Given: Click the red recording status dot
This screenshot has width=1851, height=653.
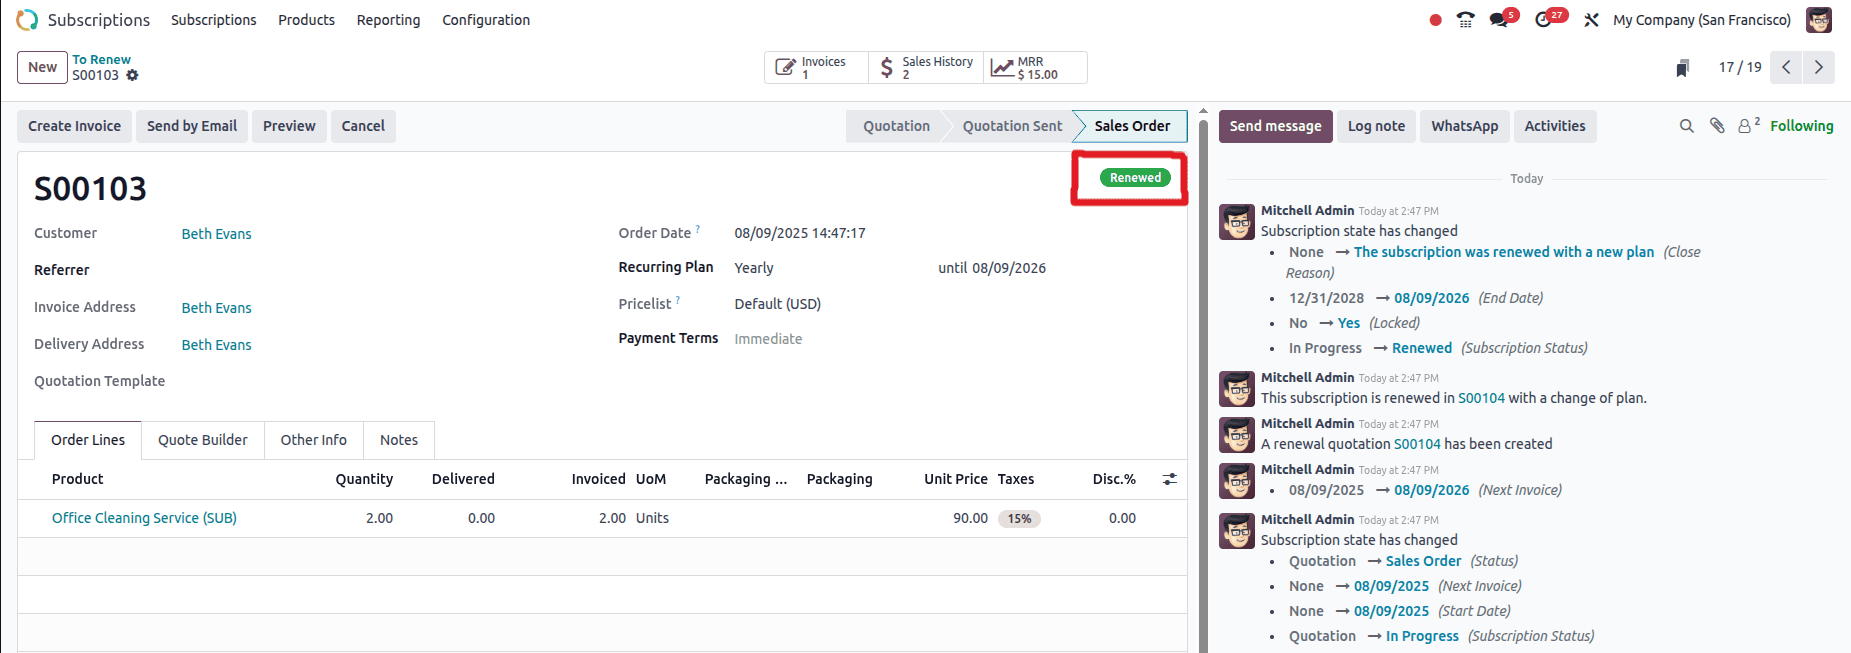Looking at the screenshot, I should click(1436, 20).
